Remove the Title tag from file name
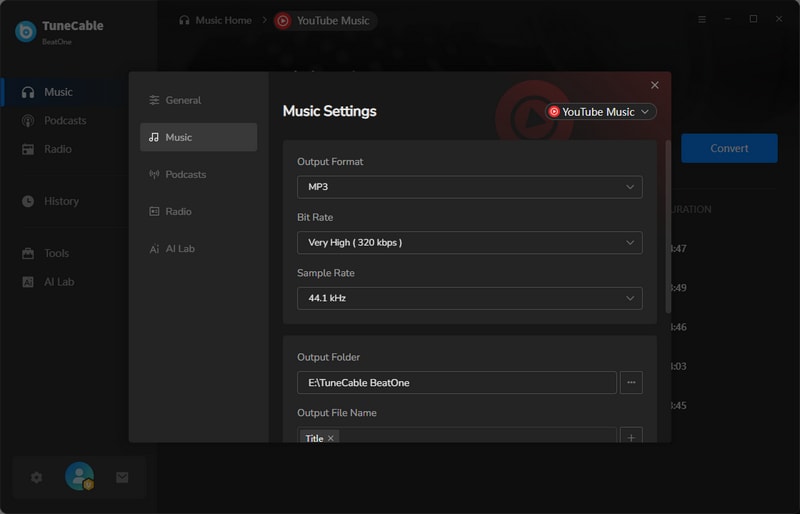This screenshot has height=514, width=800. (331, 438)
